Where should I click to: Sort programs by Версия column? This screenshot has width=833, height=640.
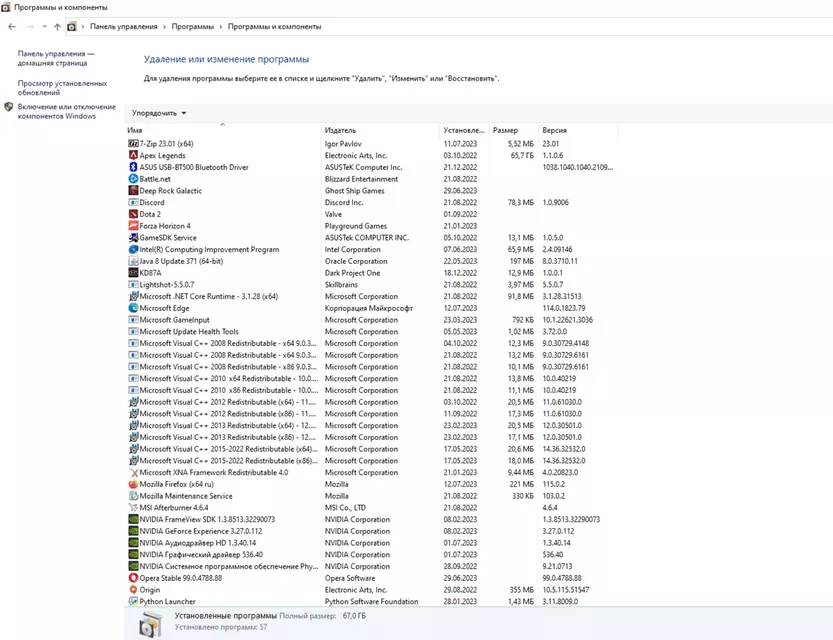[577, 130]
